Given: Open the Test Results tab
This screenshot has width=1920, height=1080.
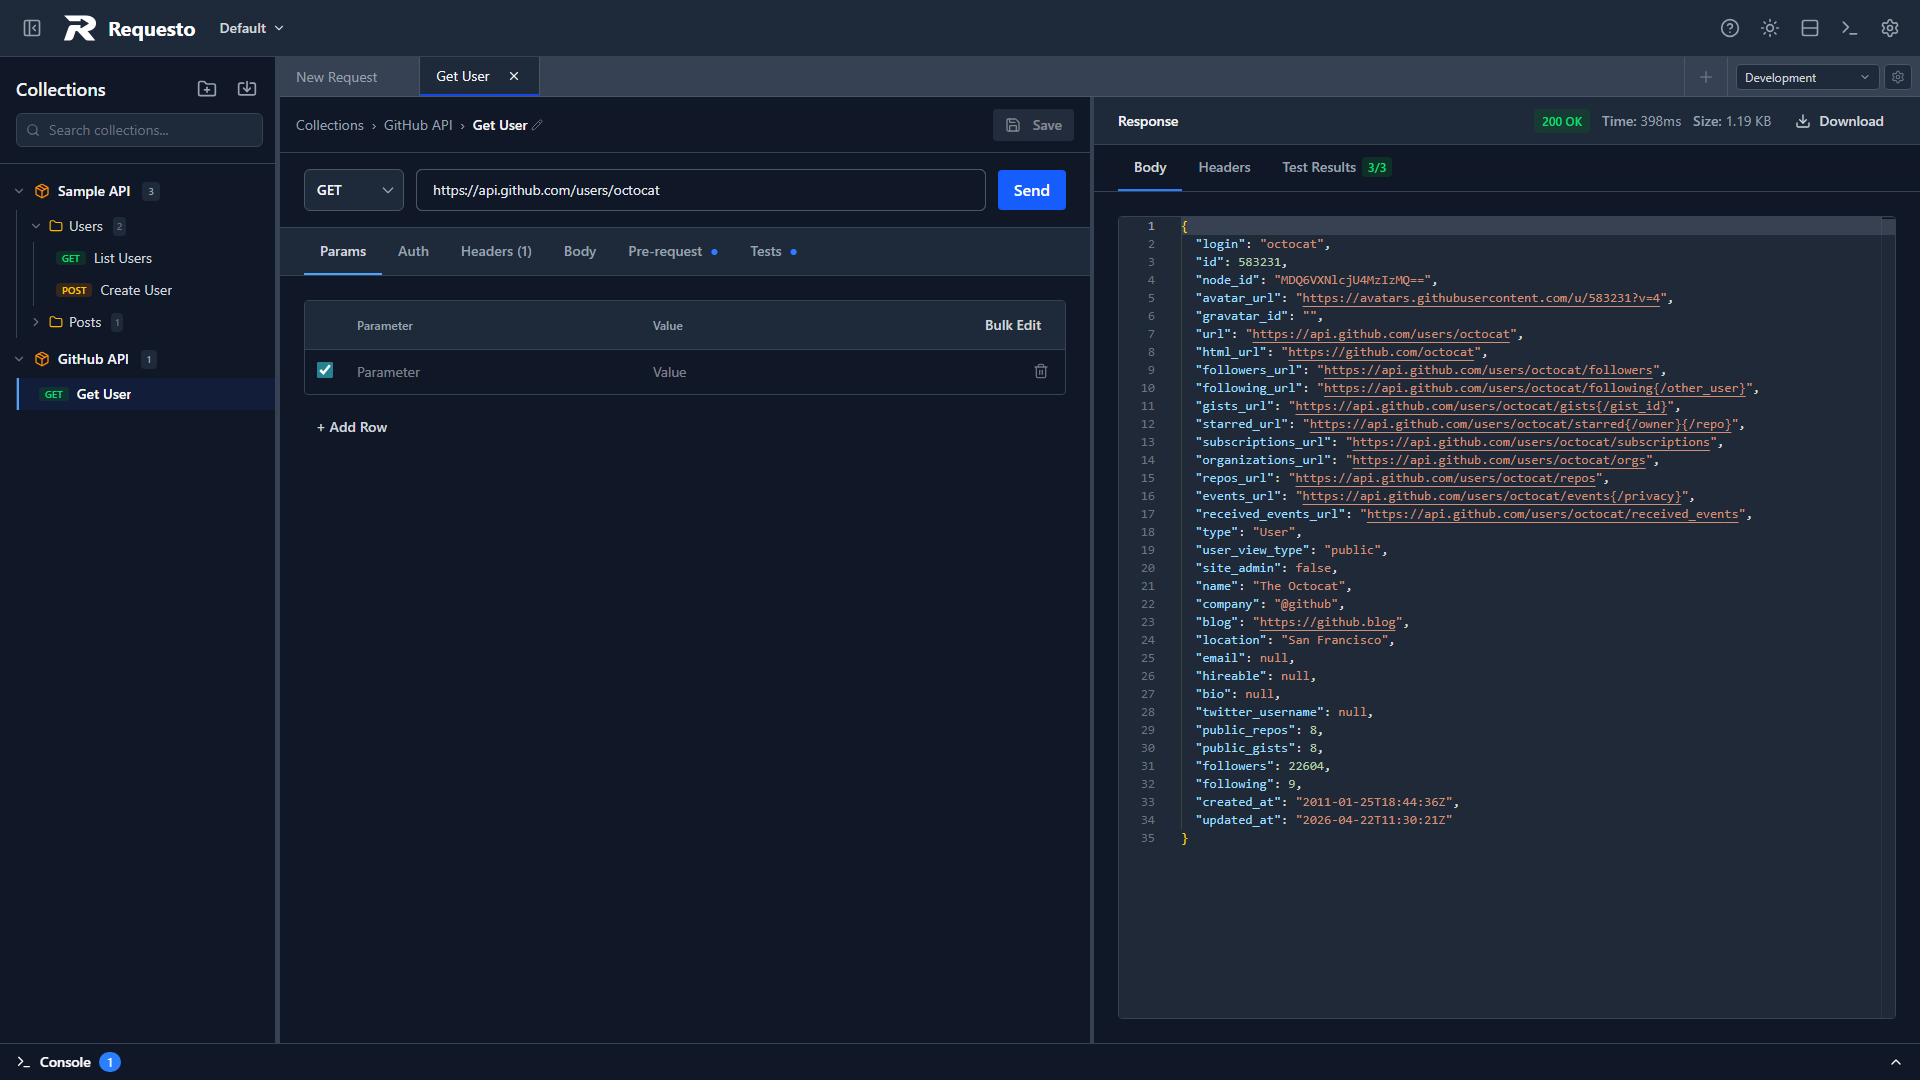Looking at the screenshot, I should coord(1336,167).
